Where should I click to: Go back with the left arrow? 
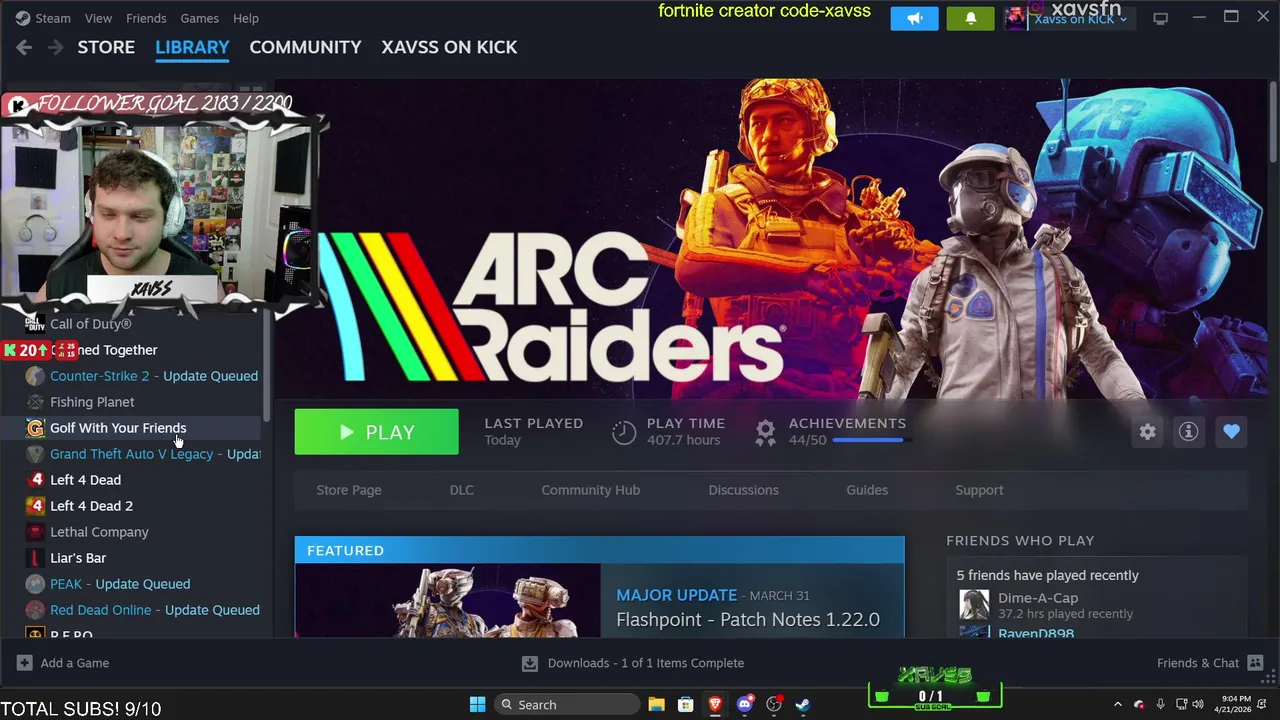[x=24, y=47]
